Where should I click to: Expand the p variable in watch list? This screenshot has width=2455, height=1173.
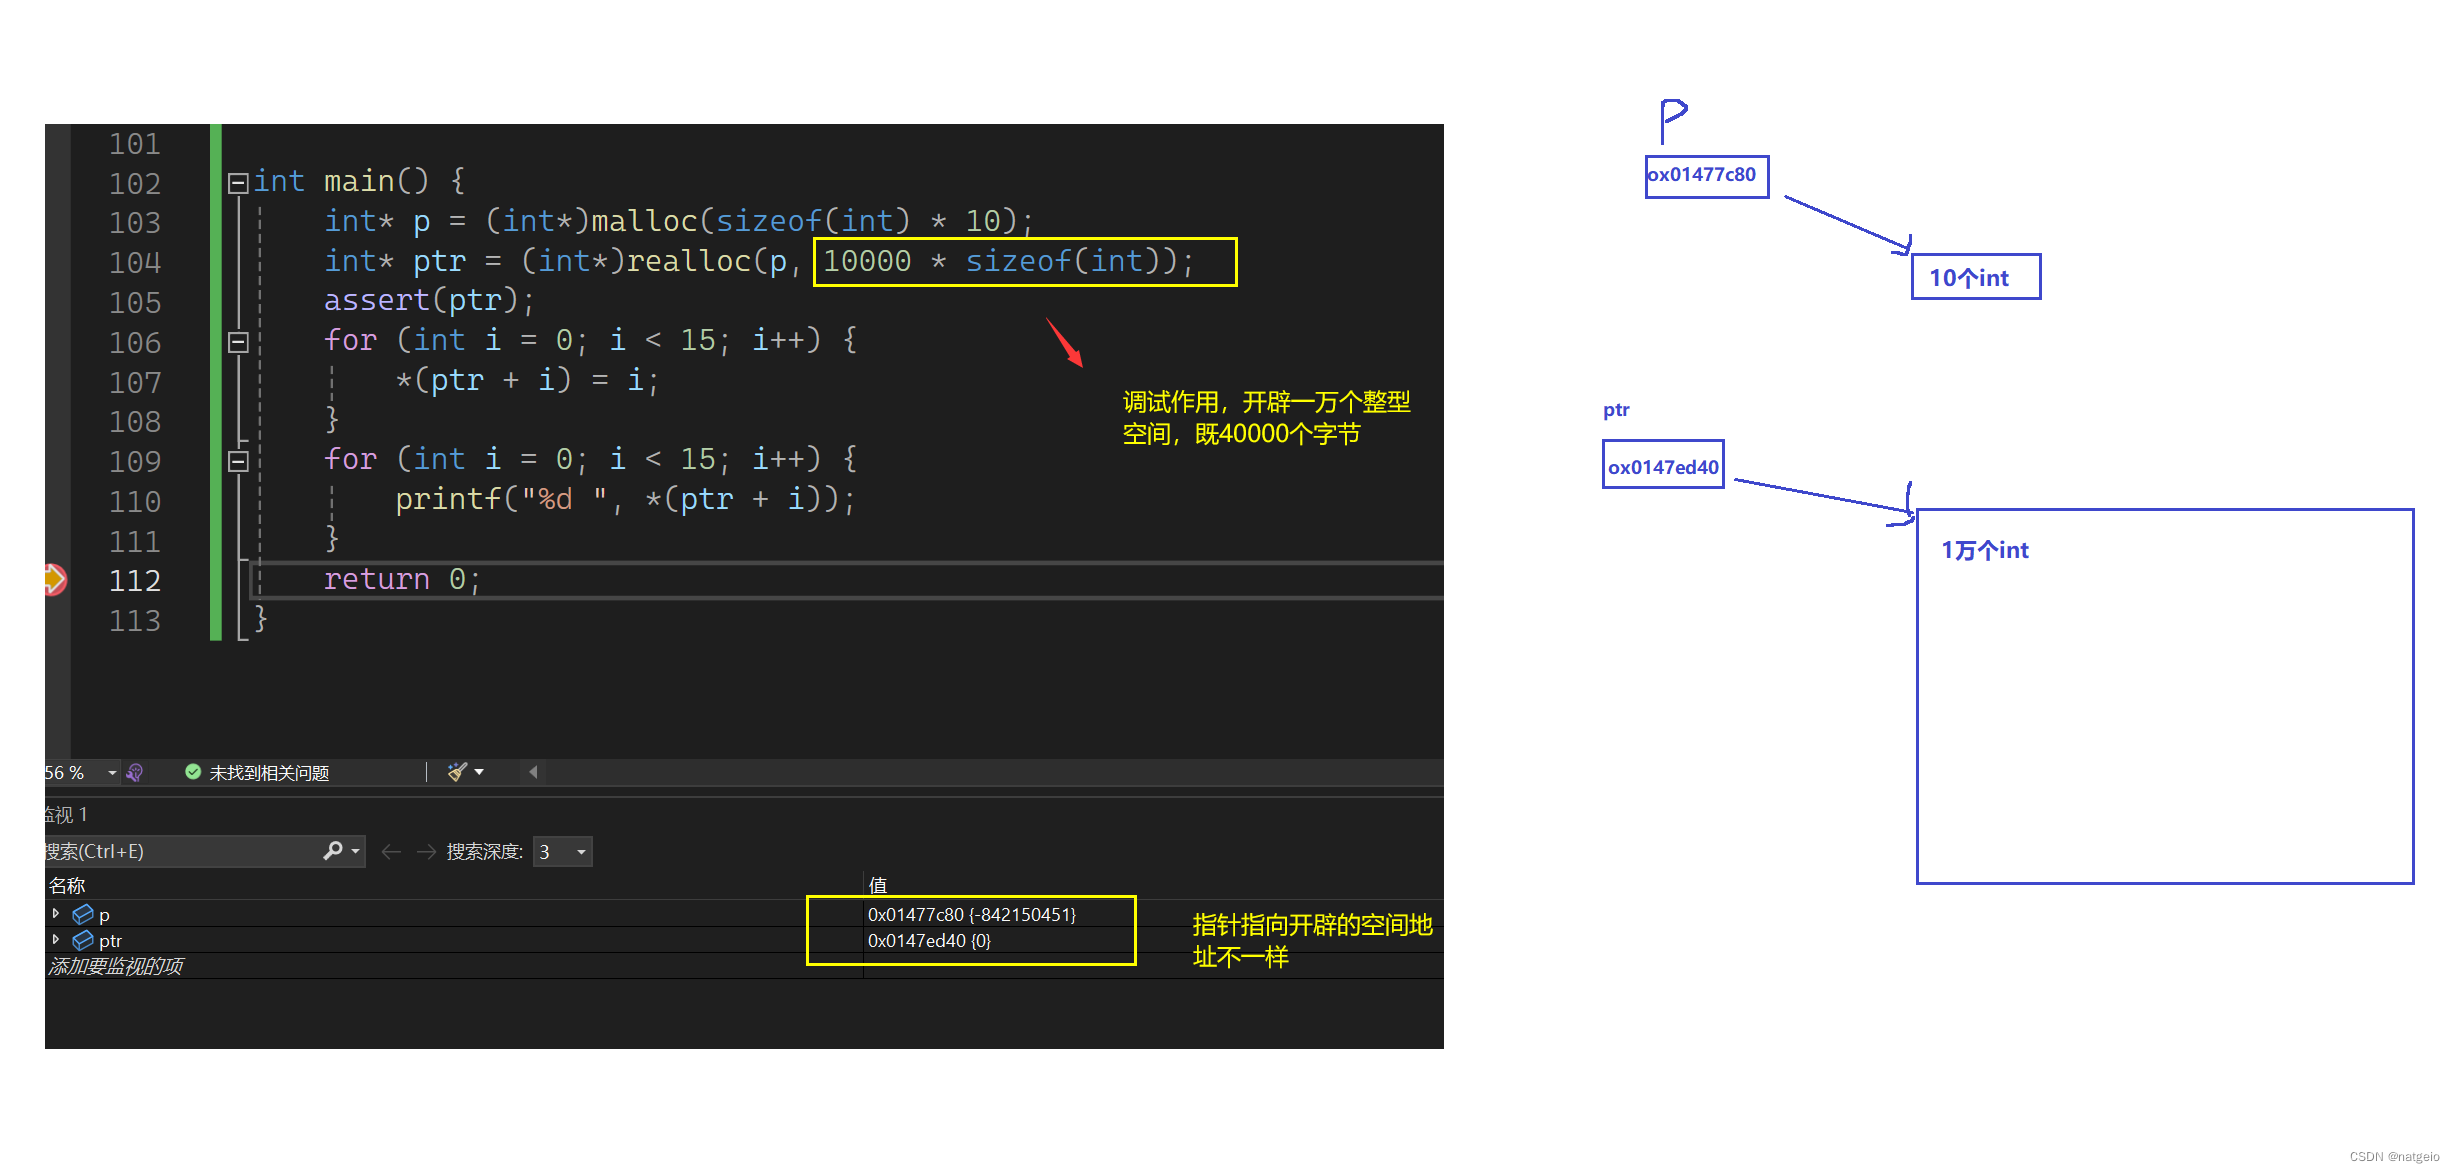[56, 913]
